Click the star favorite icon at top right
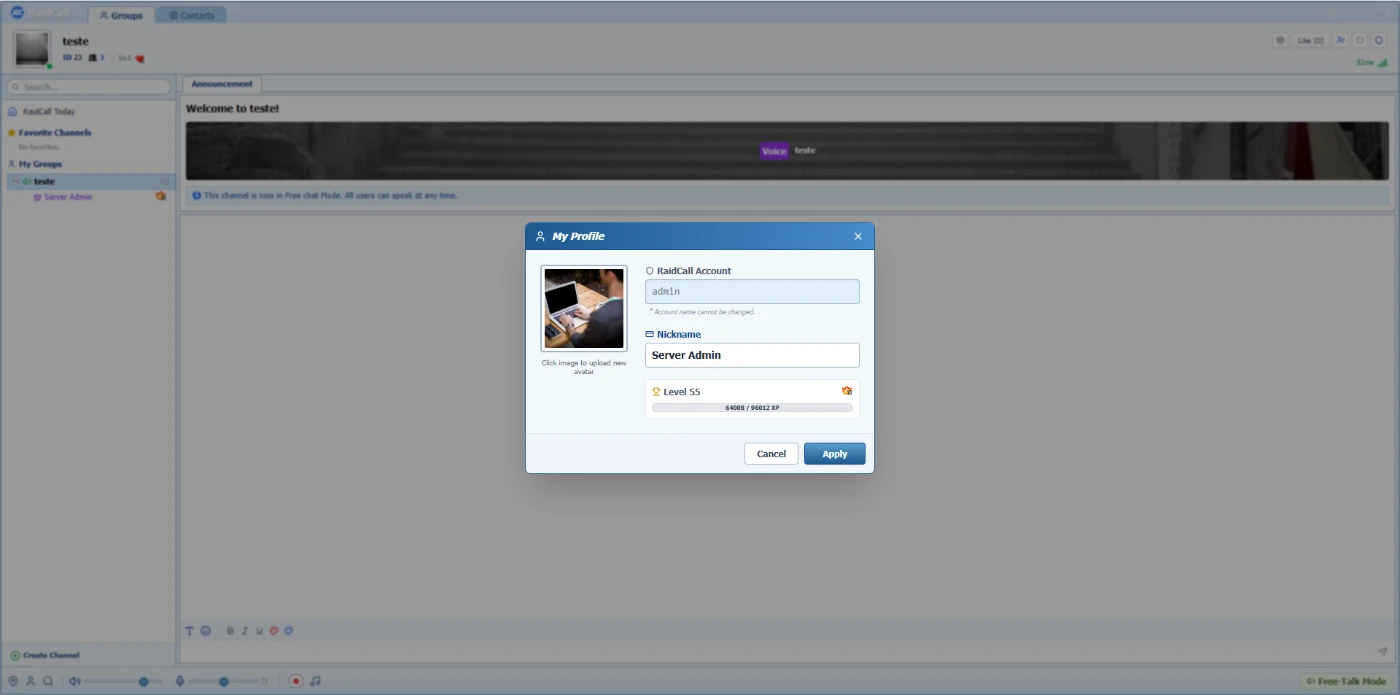This screenshot has height=695, width=1400. pyautogui.click(x=1360, y=40)
